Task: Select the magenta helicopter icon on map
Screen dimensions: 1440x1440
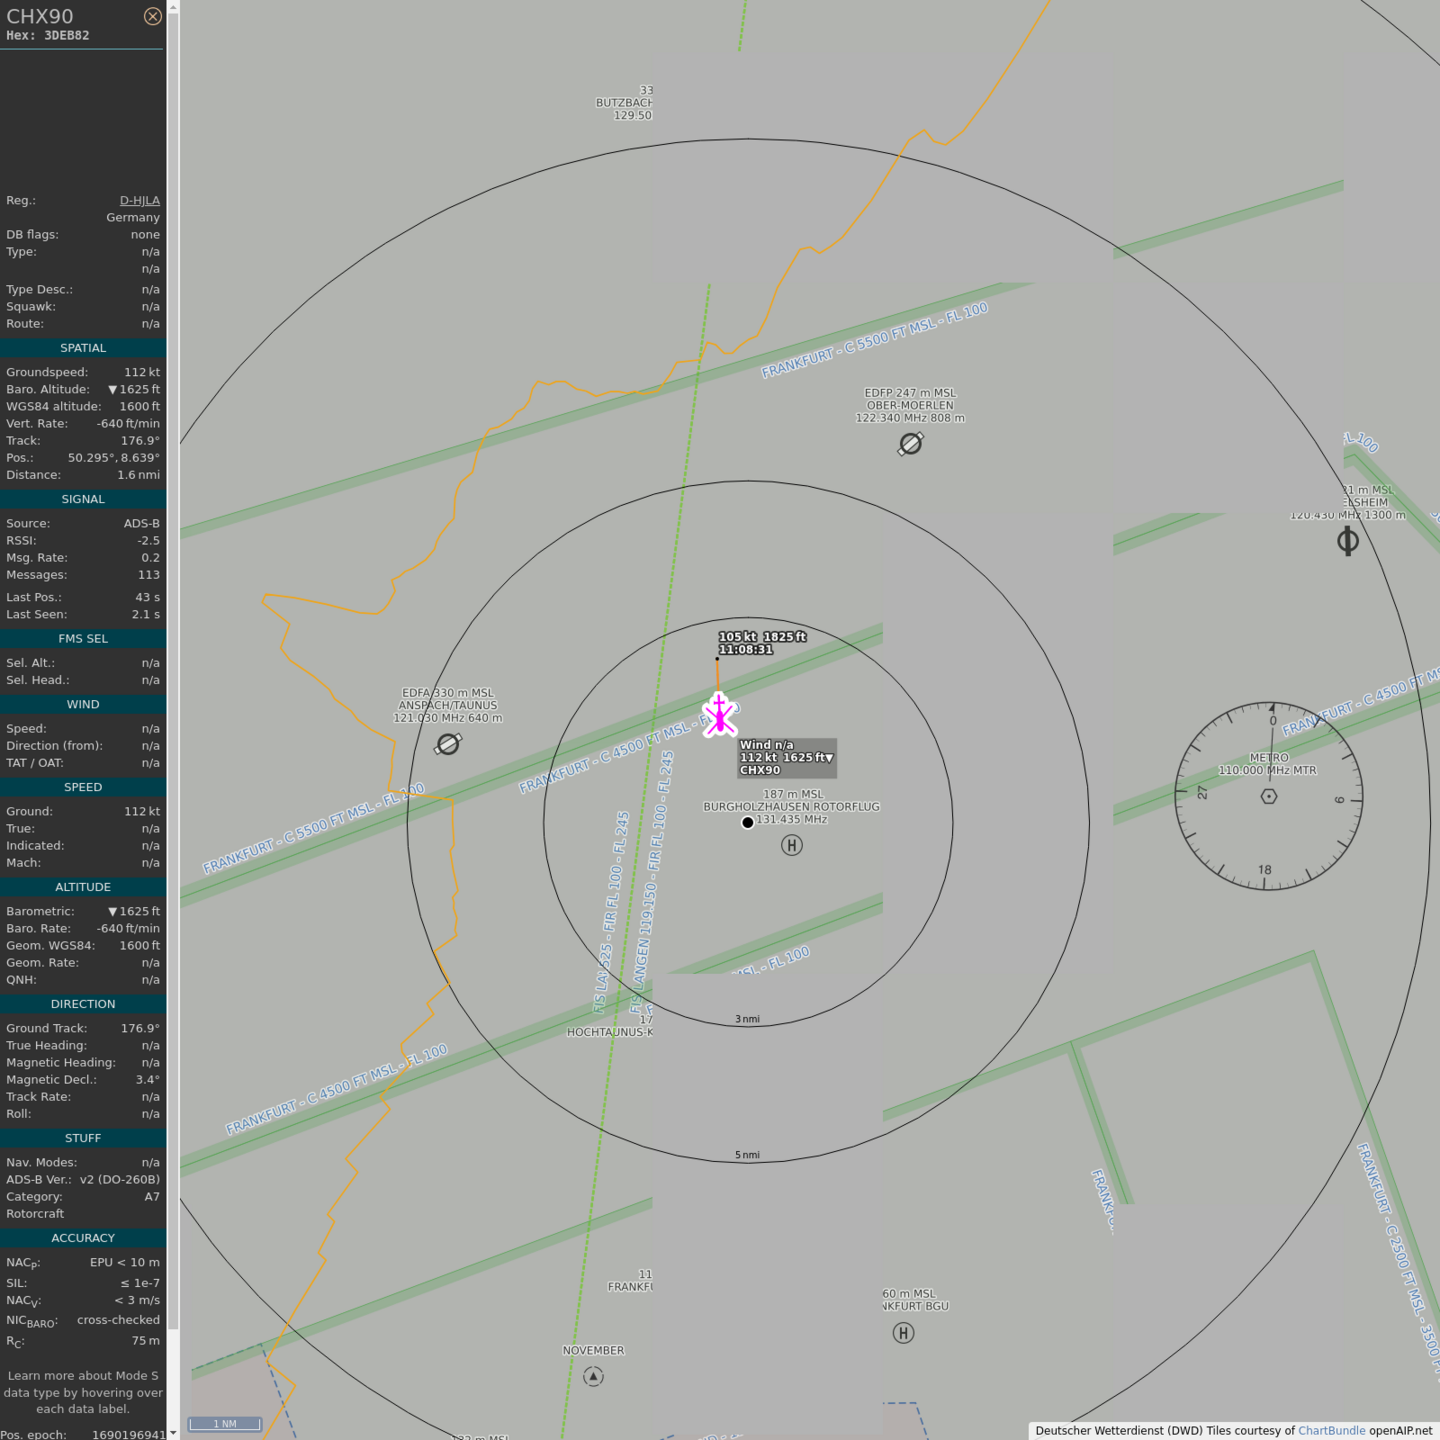Action: pyautogui.click(x=719, y=715)
